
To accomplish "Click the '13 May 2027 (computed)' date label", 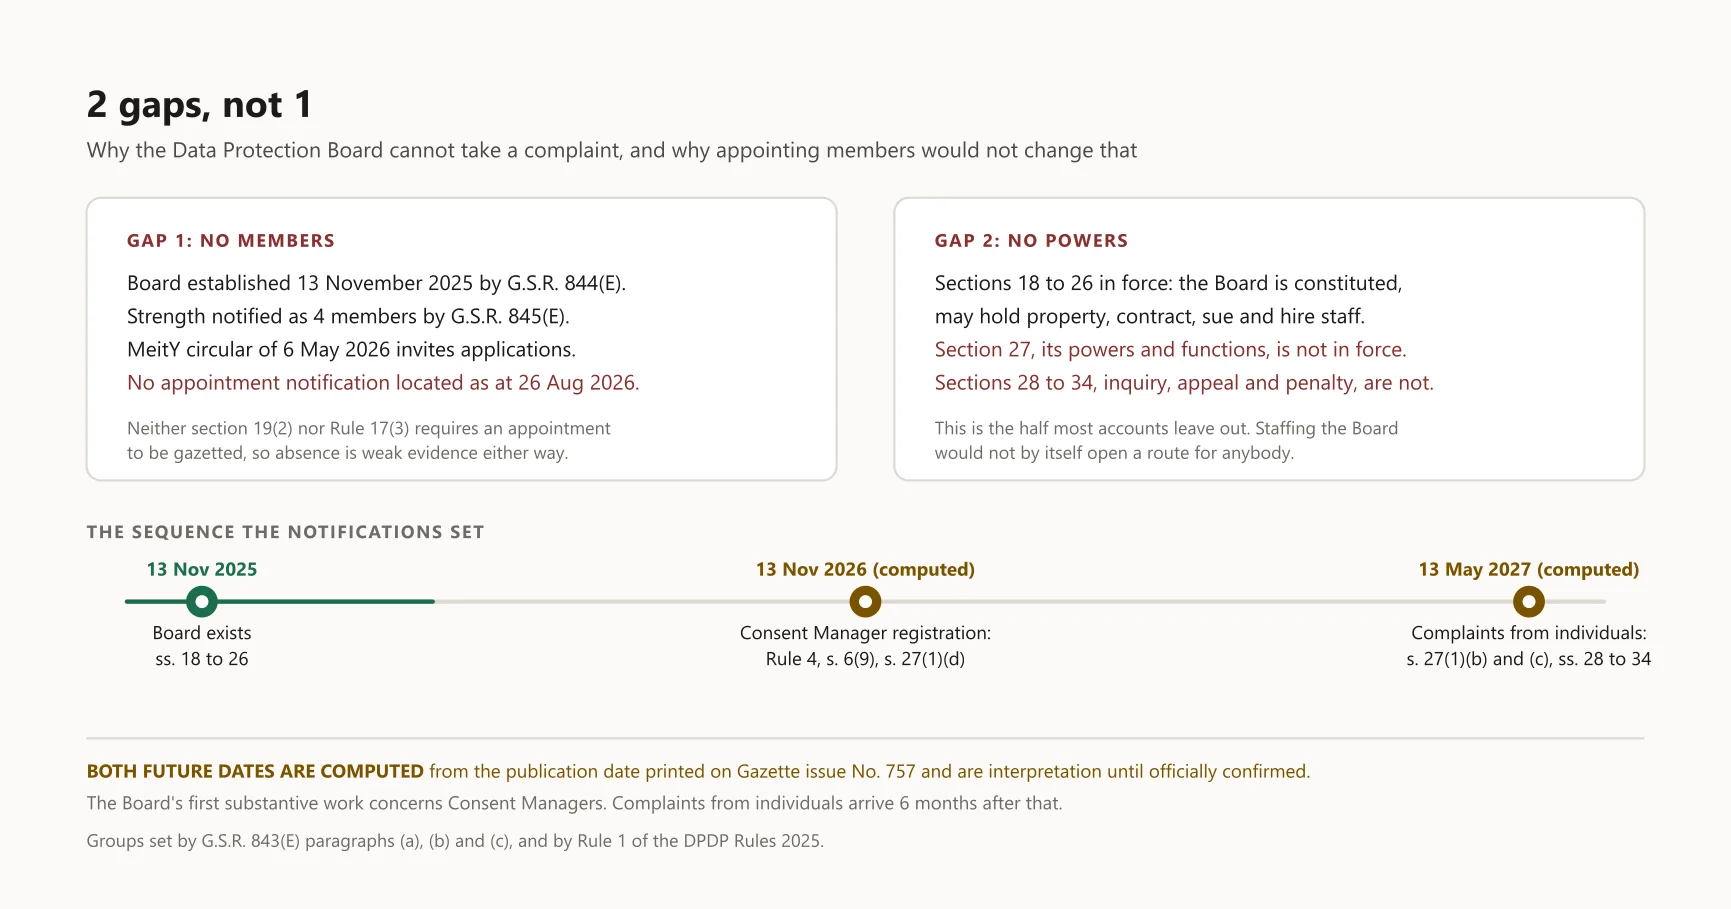I will [1528, 569].
